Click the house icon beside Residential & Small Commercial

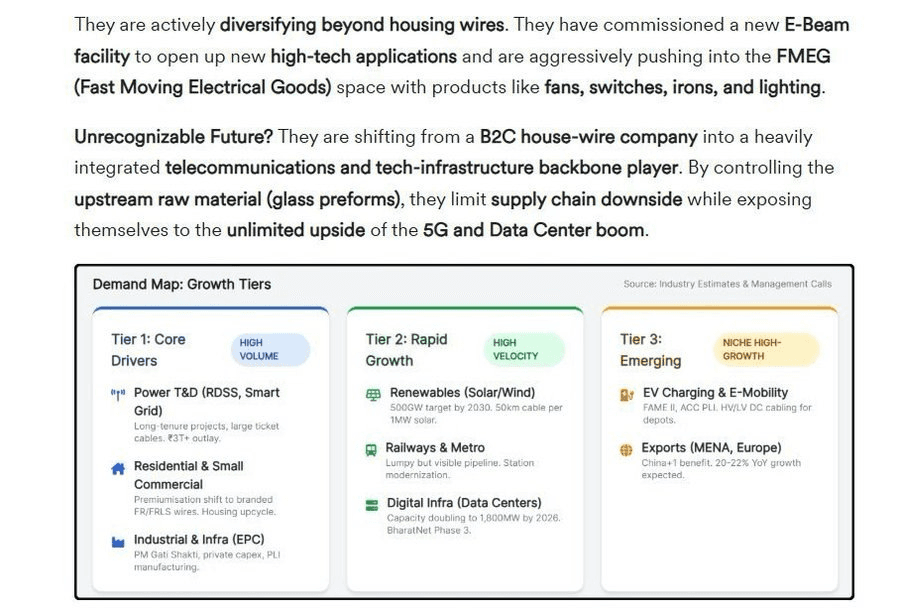tap(118, 467)
